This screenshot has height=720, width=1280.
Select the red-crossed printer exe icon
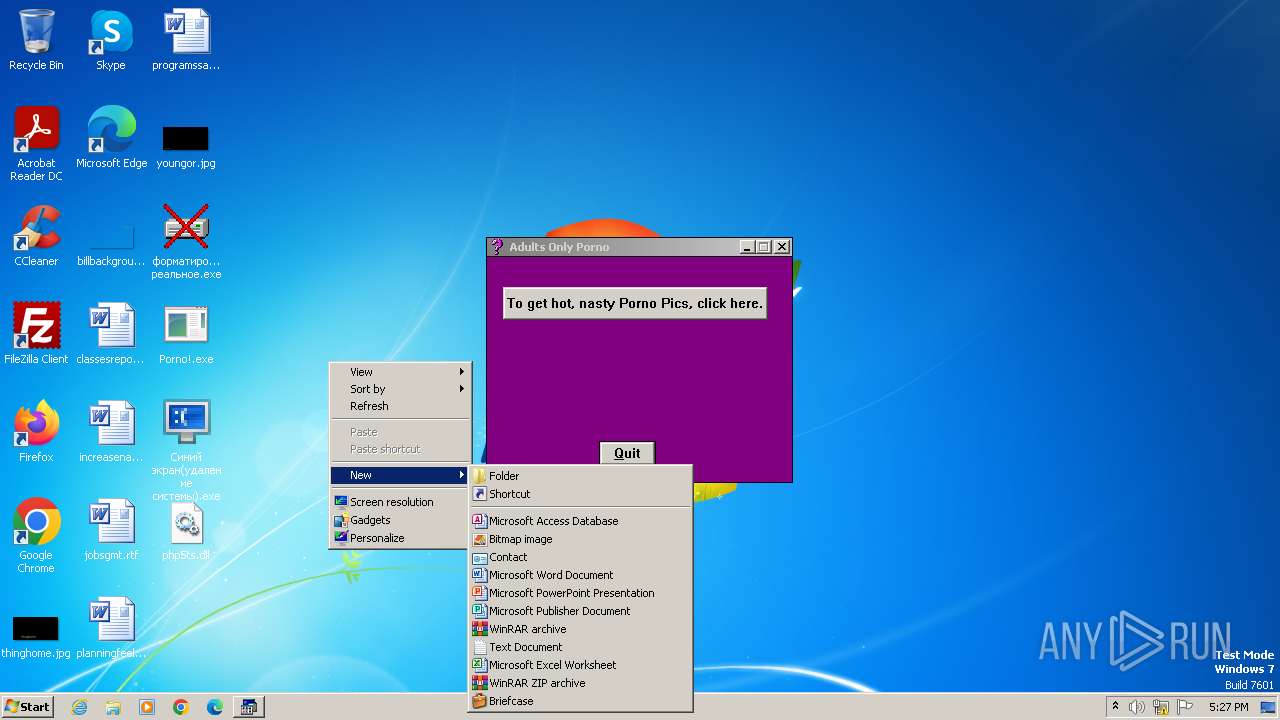tap(186, 242)
